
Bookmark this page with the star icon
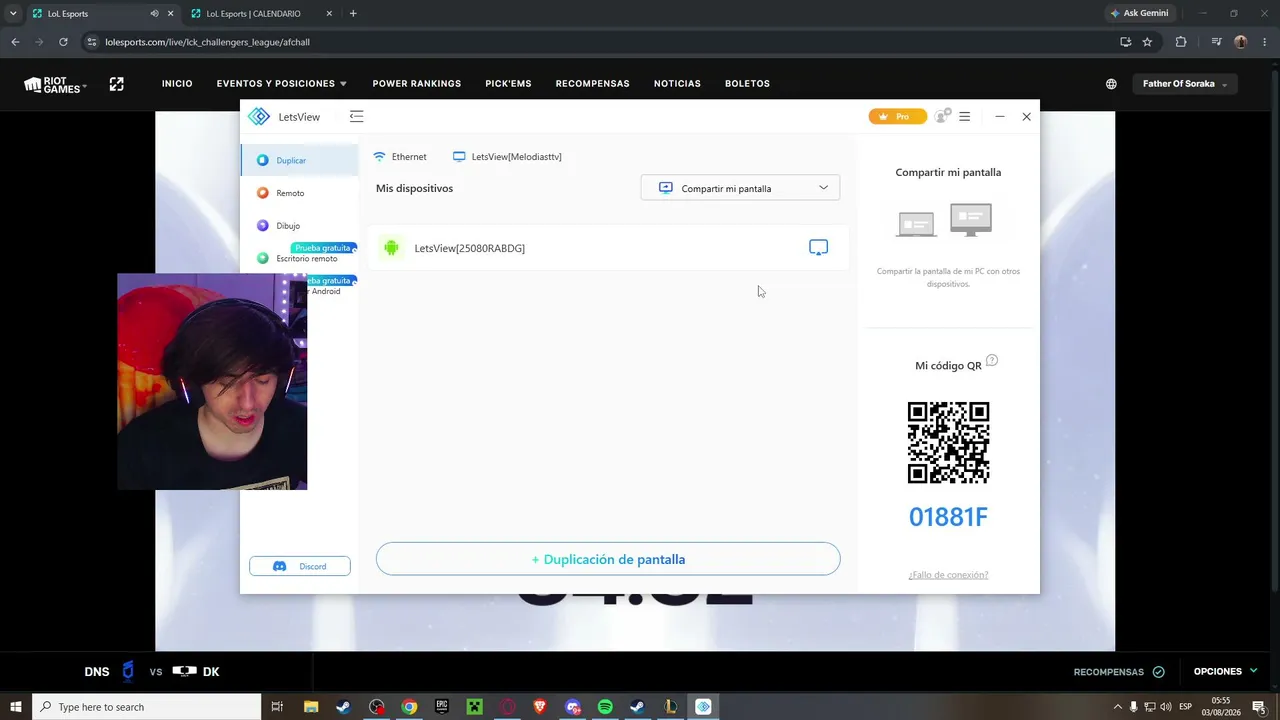pyautogui.click(x=1147, y=42)
